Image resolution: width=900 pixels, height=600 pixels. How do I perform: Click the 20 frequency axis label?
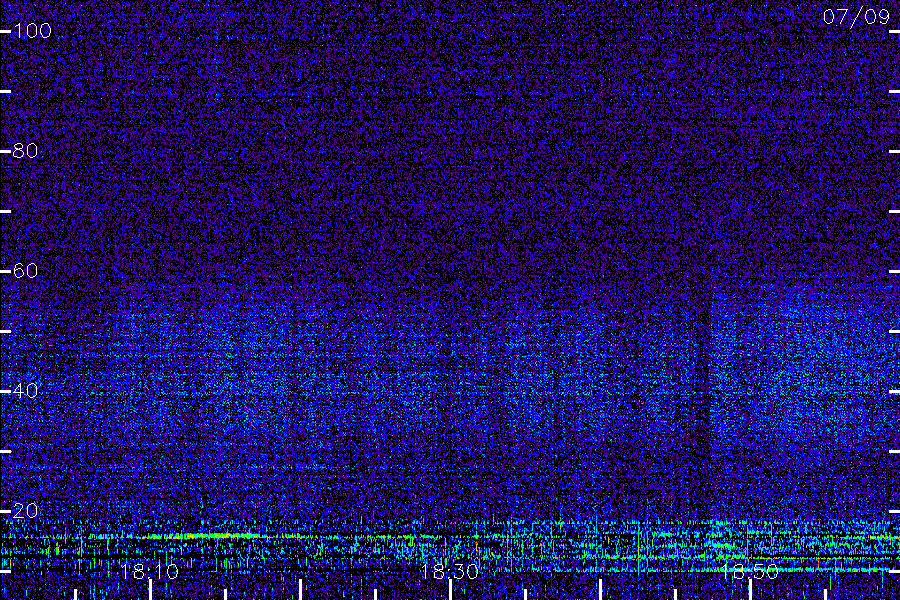click(x=25, y=511)
